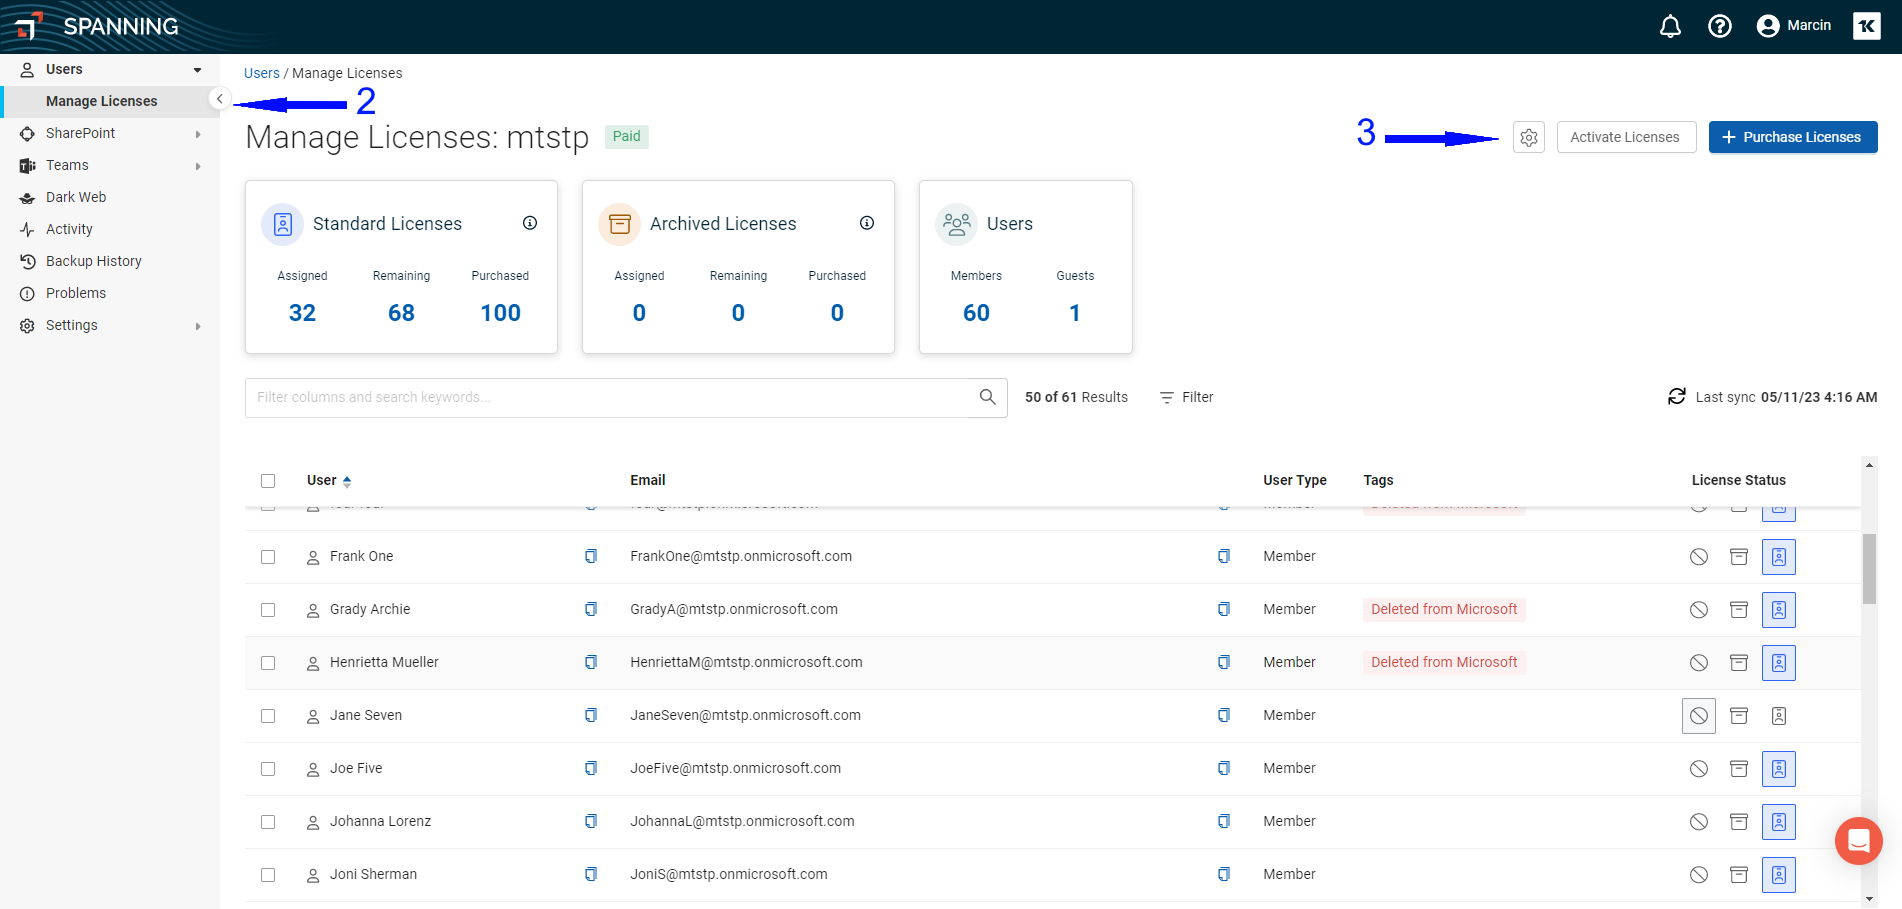Viewport: 1902px width, 909px height.
Task: Open Marcin's account menu
Action: pyautogui.click(x=1794, y=26)
